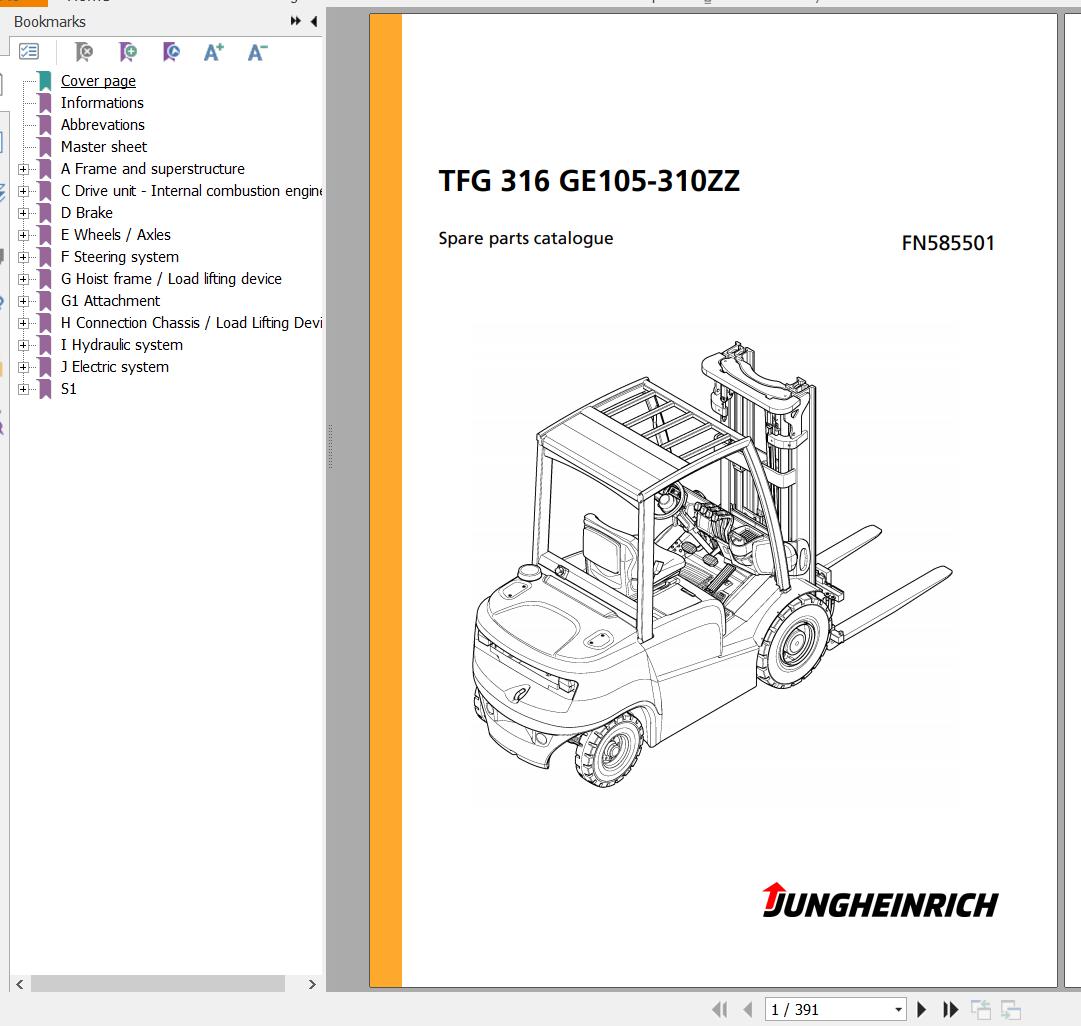The image size is (1081, 1026).
Task: Click the bookmark options checklist icon
Action: [29, 52]
